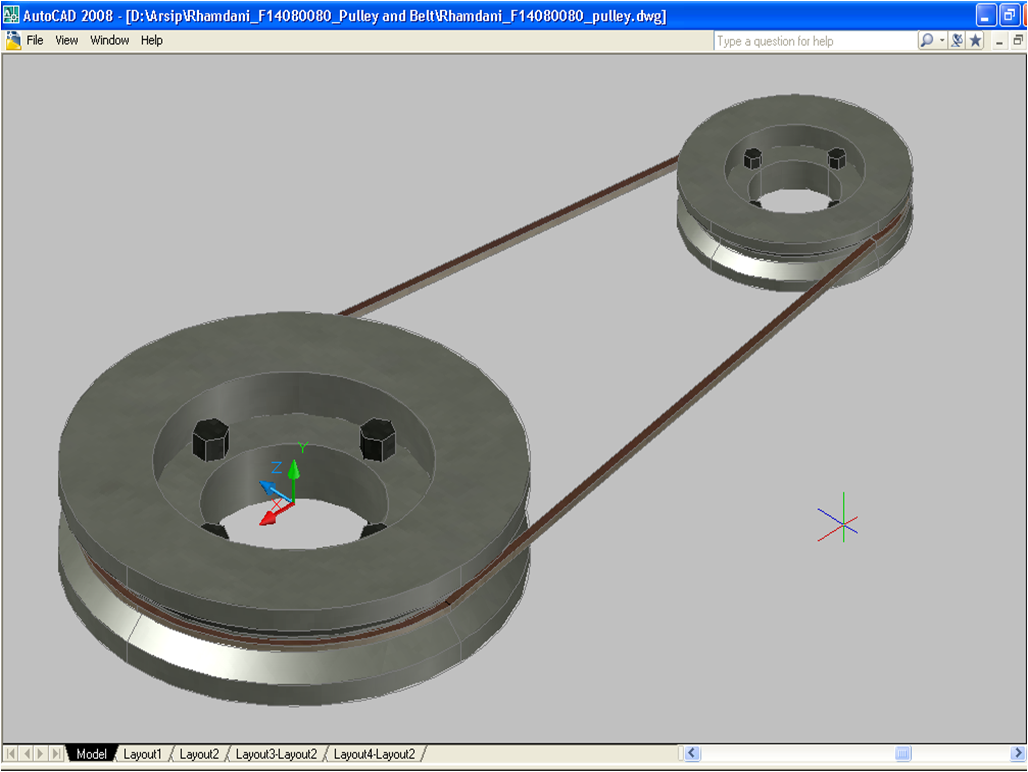Switch to the Layout1 tab
This screenshot has height=772, width=1028.
coord(142,754)
